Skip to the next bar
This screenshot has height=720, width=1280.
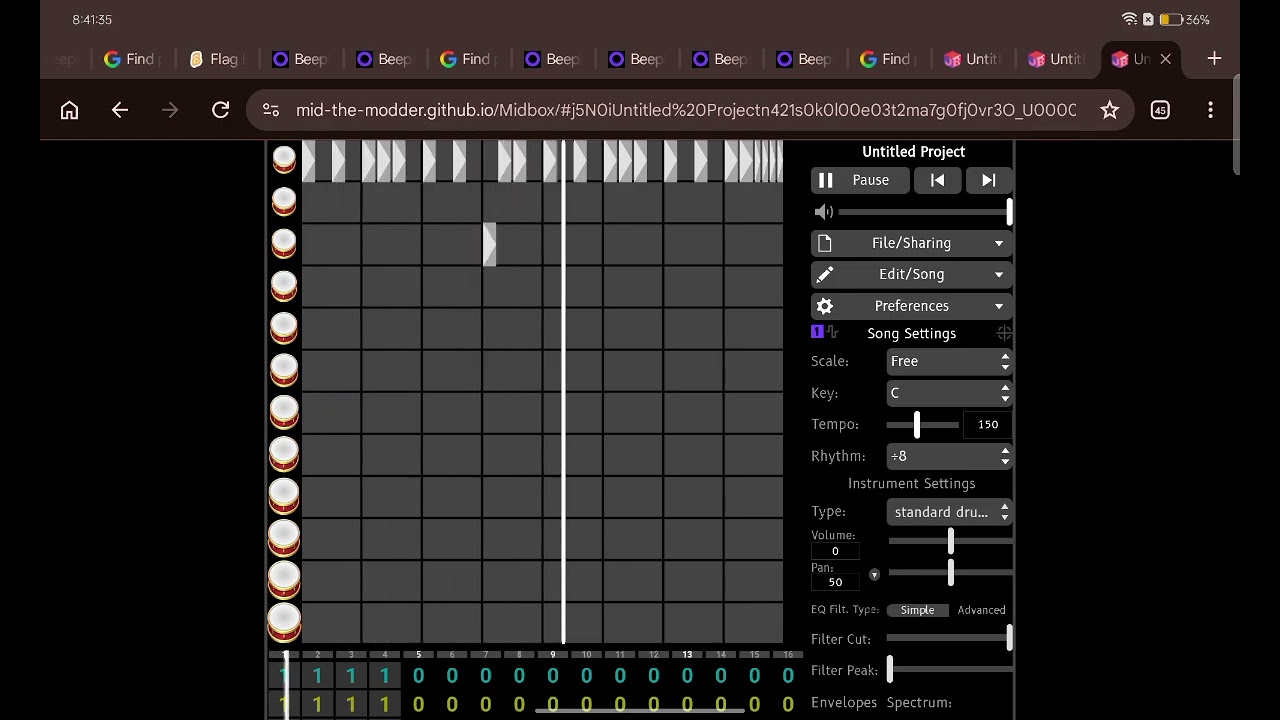pyautogui.click(x=988, y=180)
